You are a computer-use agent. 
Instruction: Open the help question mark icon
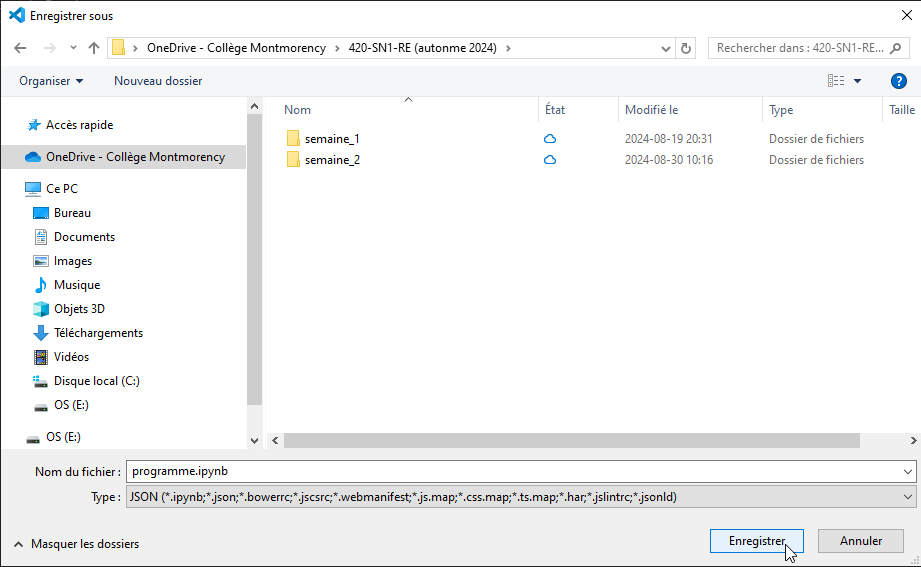(899, 81)
